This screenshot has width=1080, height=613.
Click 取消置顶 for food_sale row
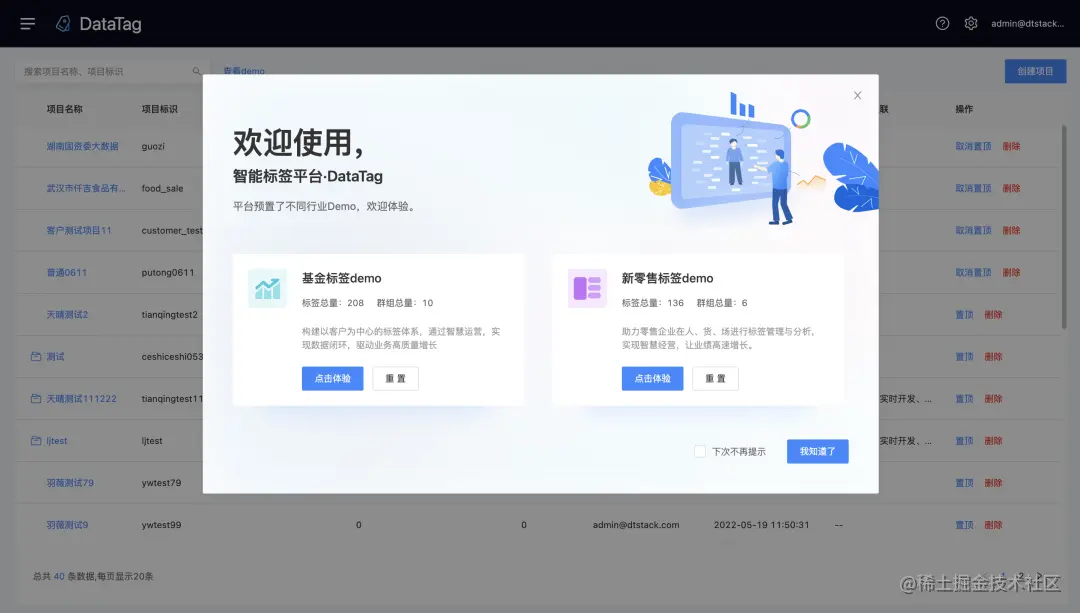[973, 188]
